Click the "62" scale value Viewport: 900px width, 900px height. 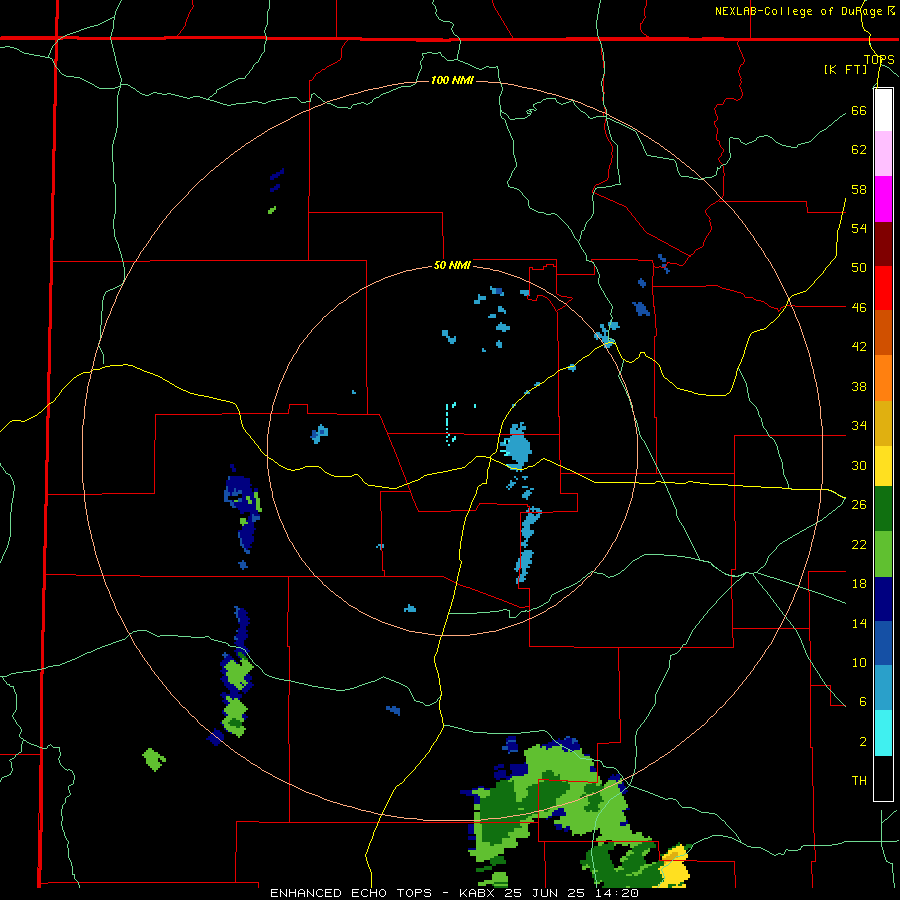click(859, 150)
